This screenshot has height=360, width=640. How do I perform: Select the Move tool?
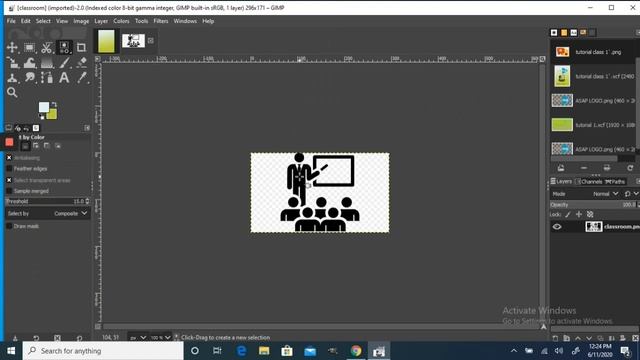12,47
